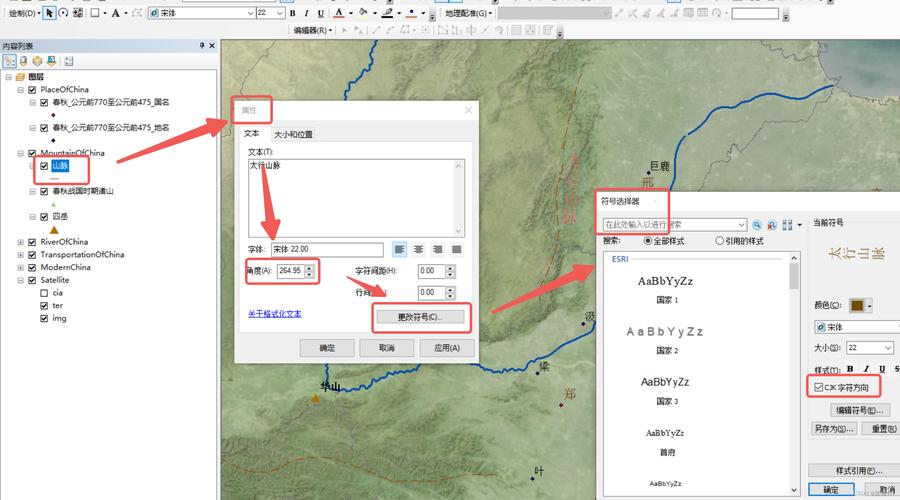Image resolution: width=900 pixels, height=500 pixels.
Task: Justify text in Properties dialog
Action: pos(456,249)
